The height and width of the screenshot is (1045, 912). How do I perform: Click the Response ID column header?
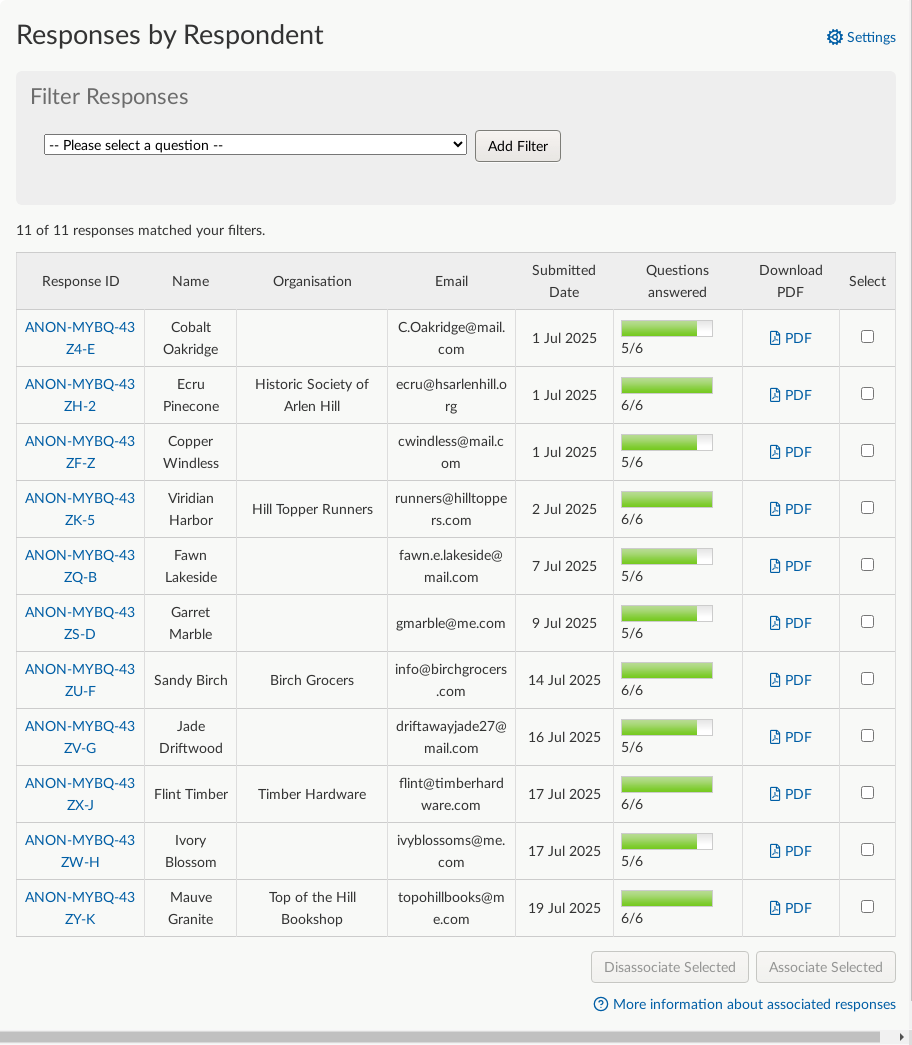81,281
